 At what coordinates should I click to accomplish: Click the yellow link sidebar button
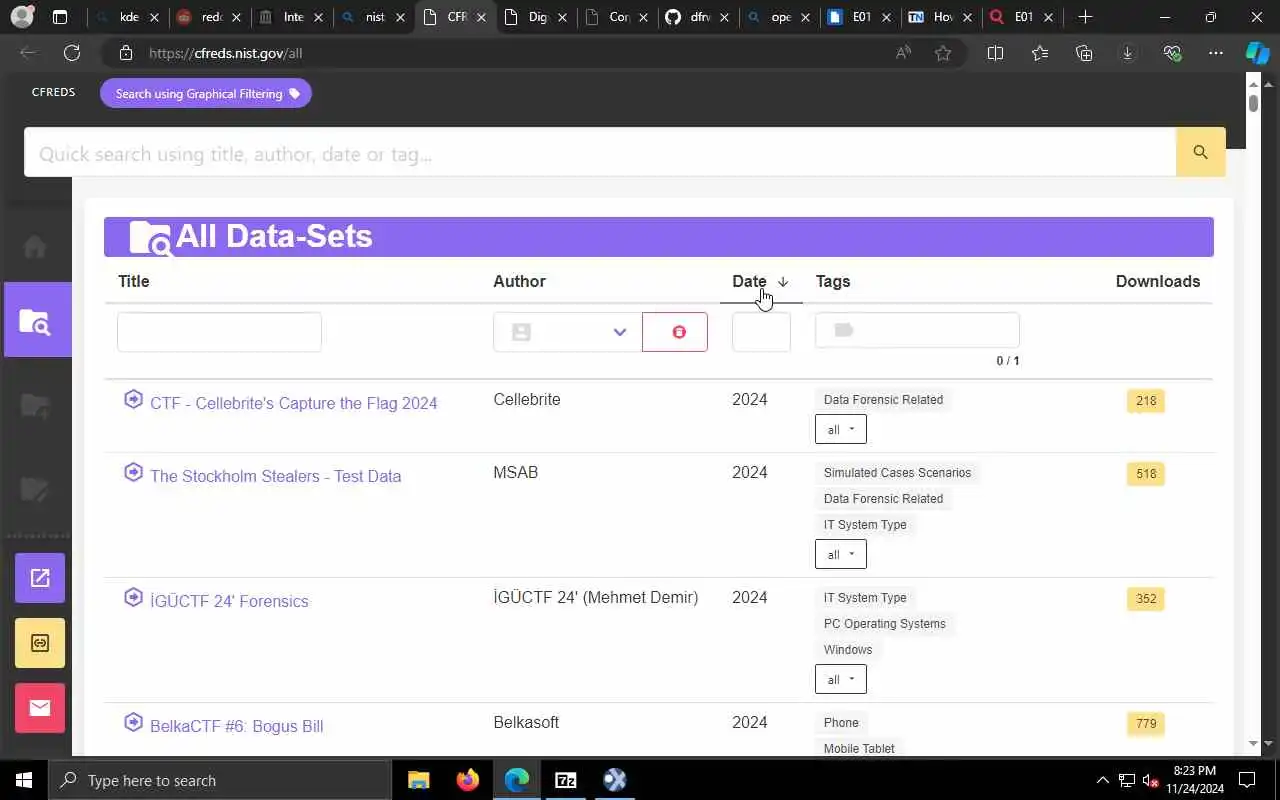click(x=40, y=643)
